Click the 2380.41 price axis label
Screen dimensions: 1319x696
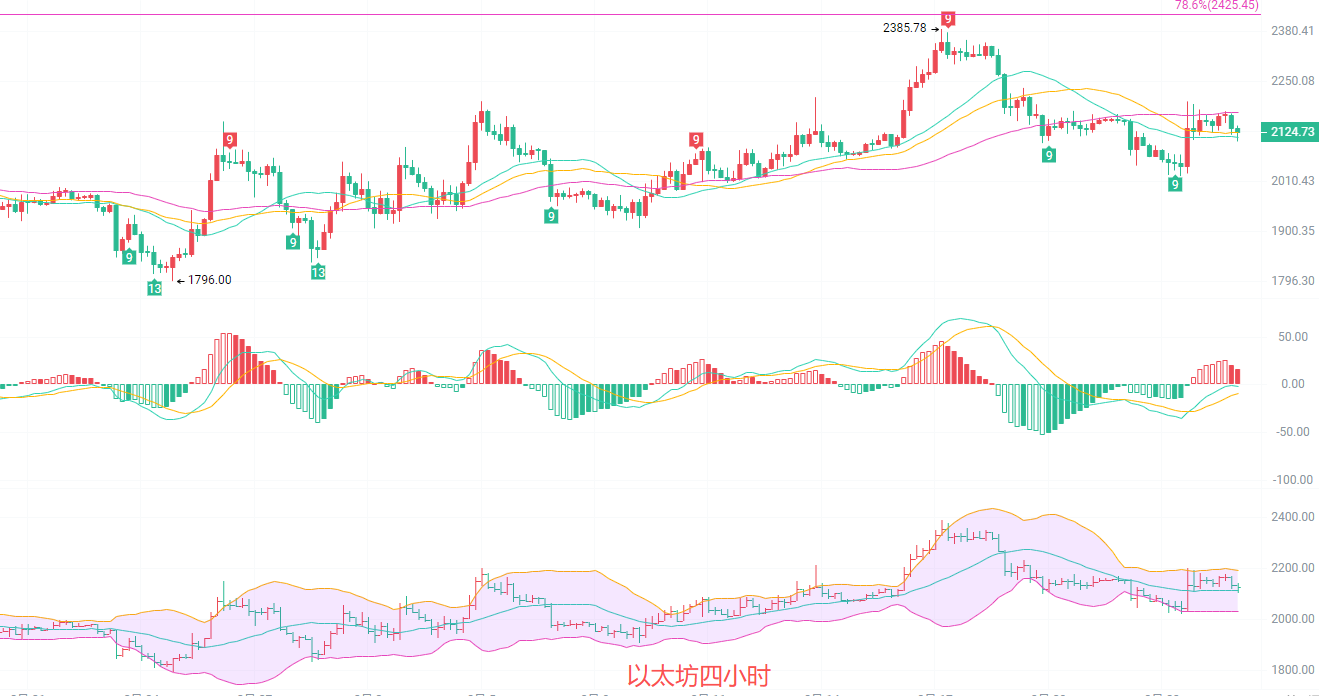coord(1292,31)
